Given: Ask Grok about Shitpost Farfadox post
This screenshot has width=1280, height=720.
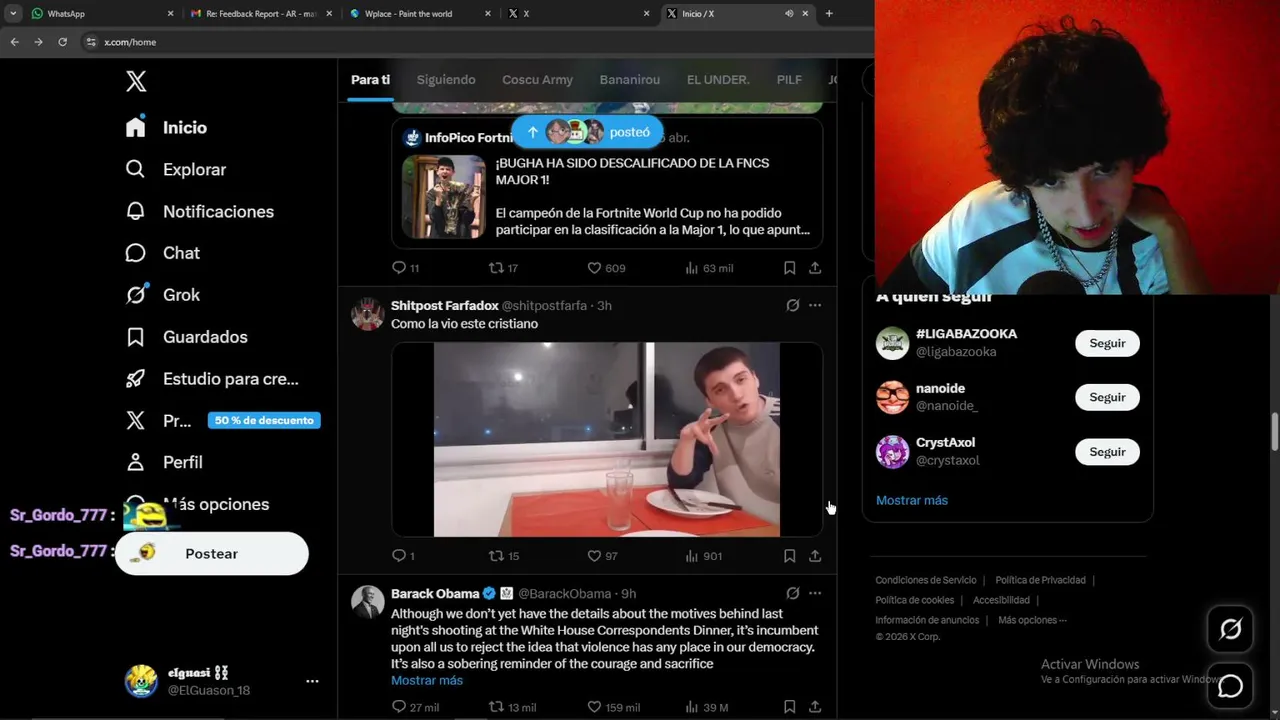Looking at the screenshot, I should pos(792,305).
